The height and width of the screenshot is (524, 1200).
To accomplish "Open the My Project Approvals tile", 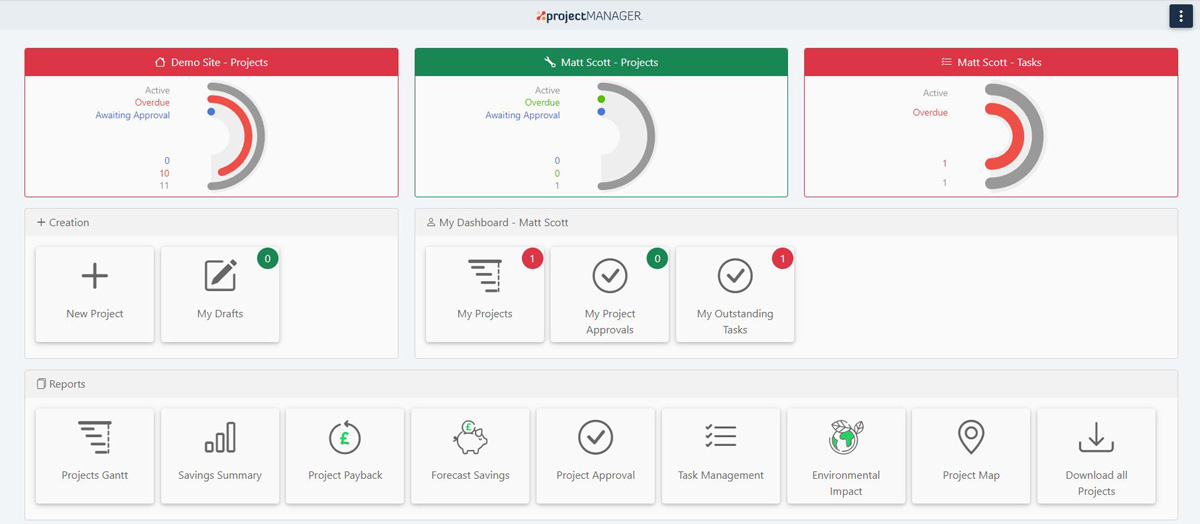I will pyautogui.click(x=610, y=294).
